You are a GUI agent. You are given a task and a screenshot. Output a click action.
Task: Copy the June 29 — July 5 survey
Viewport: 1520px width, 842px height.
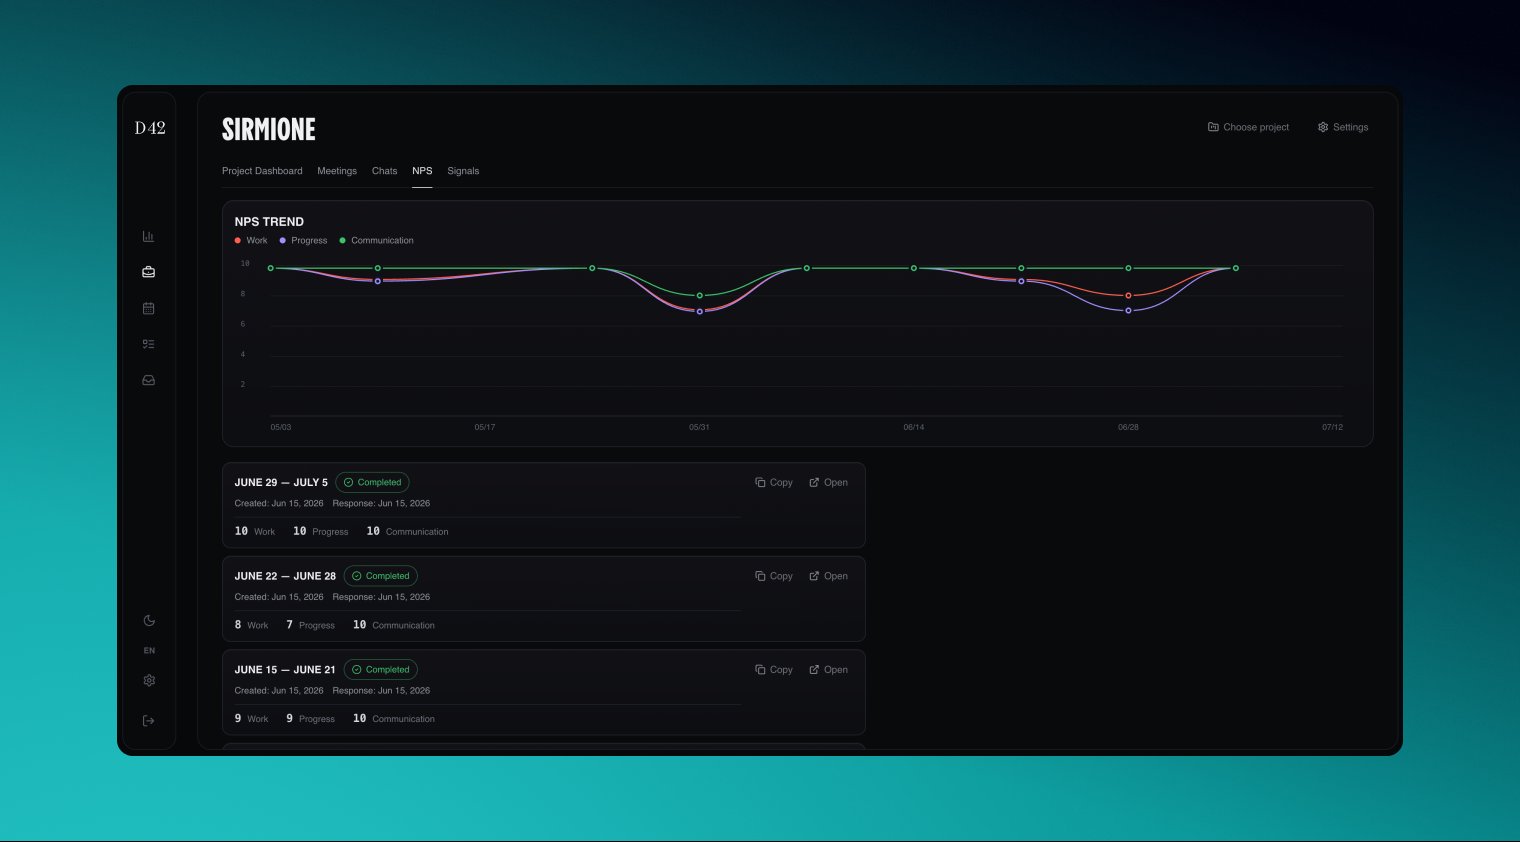774,482
